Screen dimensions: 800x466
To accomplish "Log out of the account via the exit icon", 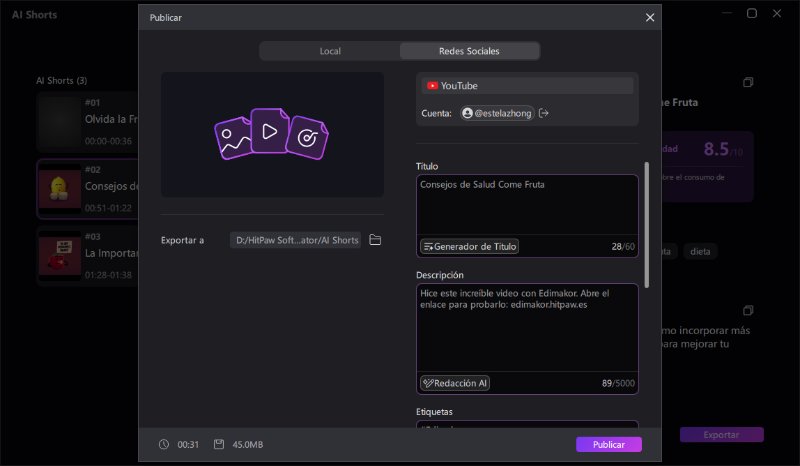I will pos(544,113).
